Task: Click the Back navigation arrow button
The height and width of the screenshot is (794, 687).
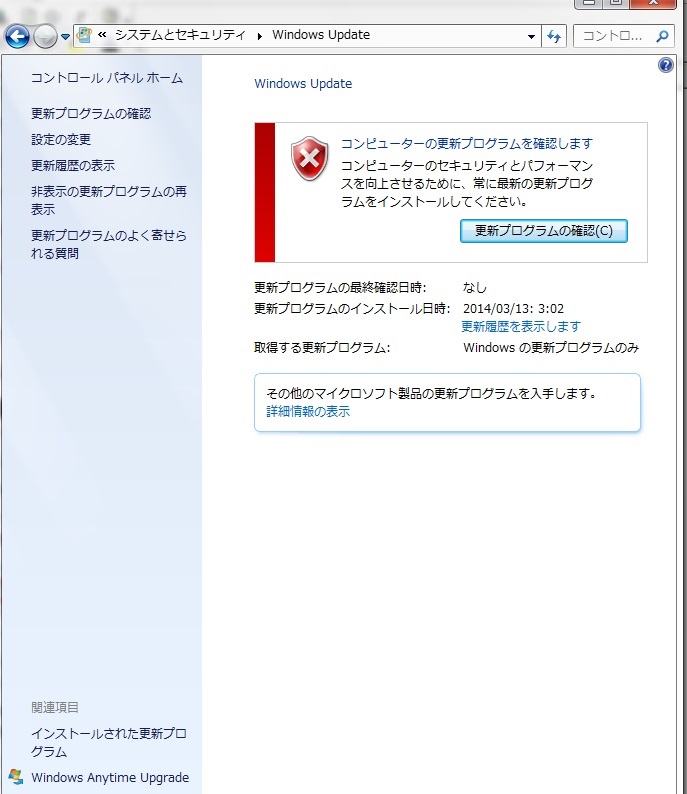Action: [17, 37]
